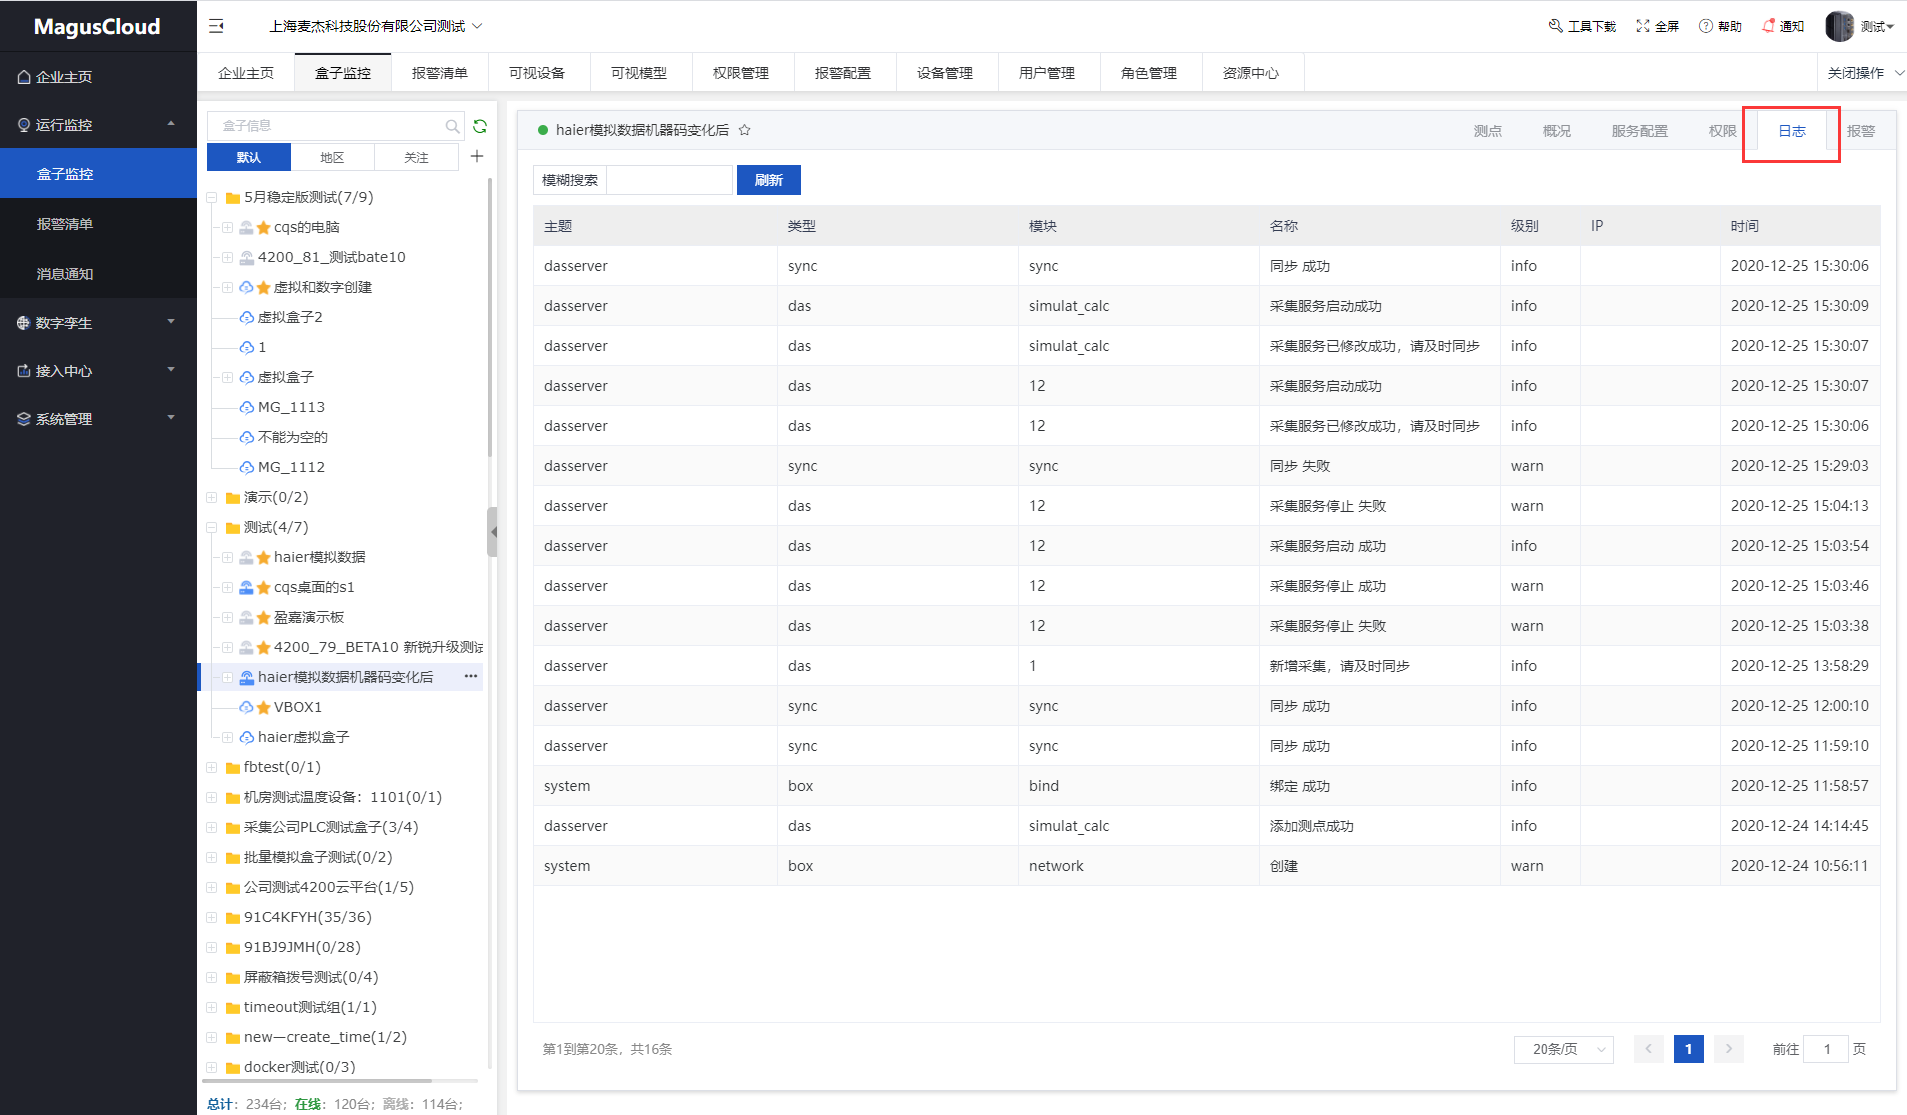Collapse the sidebar with the menu fold icon
The height and width of the screenshot is (1115, 1907).
point(216,26)
